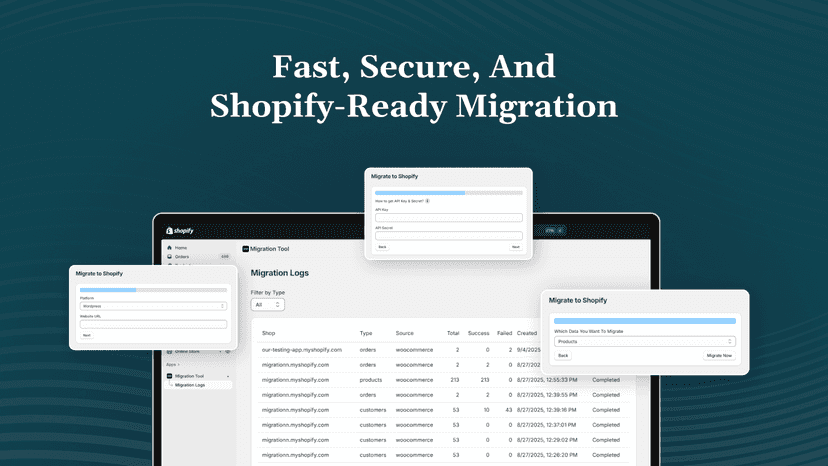The width and height of the screenshot is (828, 466).
Task: Click our-testing-app.myshopify.com shop cell
Action: tap(302, 350)
